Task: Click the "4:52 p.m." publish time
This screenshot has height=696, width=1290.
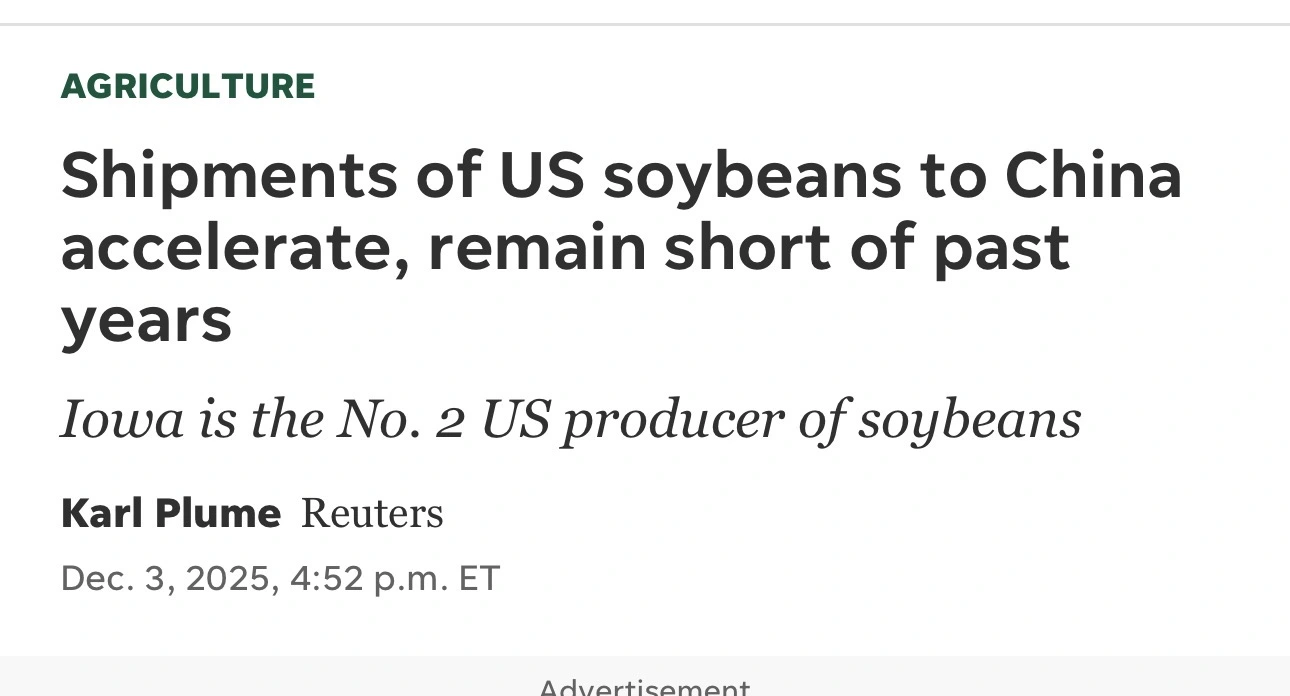Action: 368,579
